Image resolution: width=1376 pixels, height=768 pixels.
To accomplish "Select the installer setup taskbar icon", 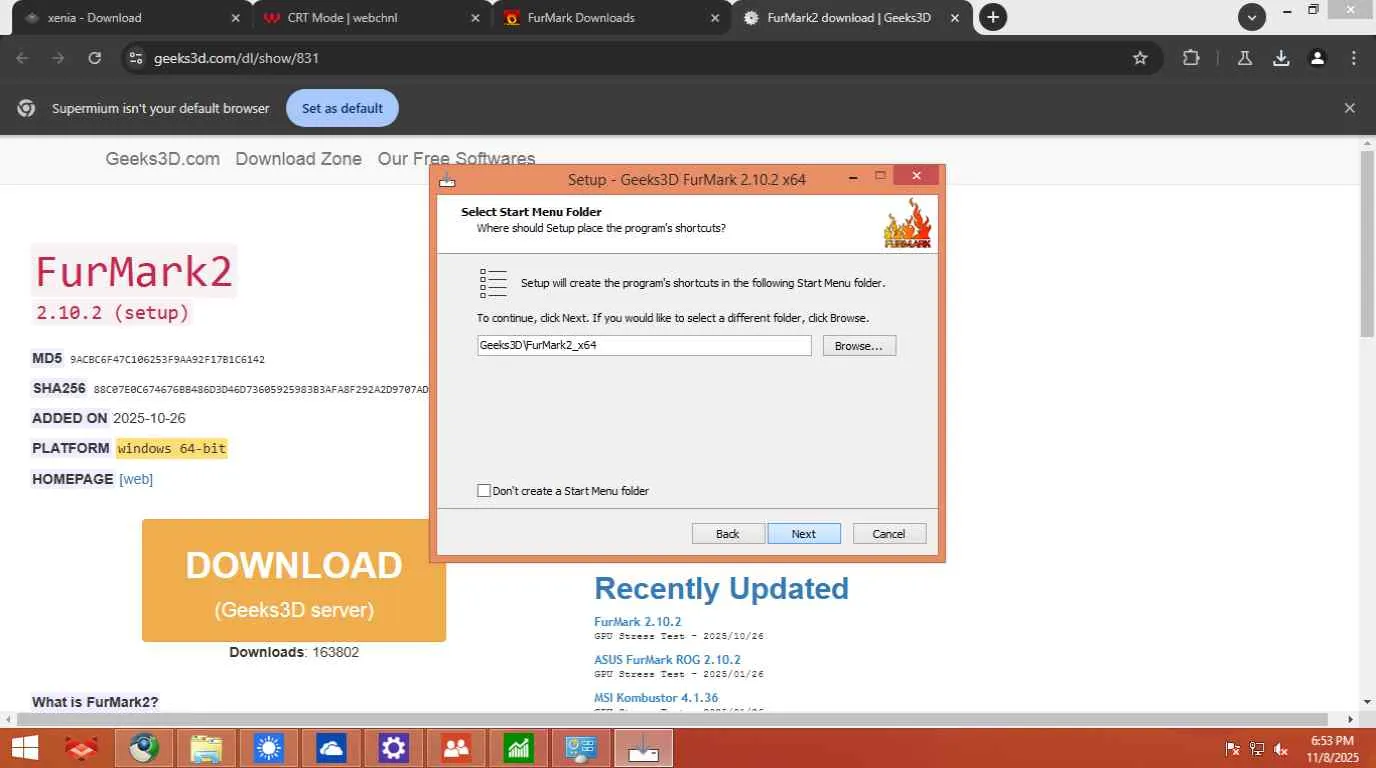I will 643,748.
